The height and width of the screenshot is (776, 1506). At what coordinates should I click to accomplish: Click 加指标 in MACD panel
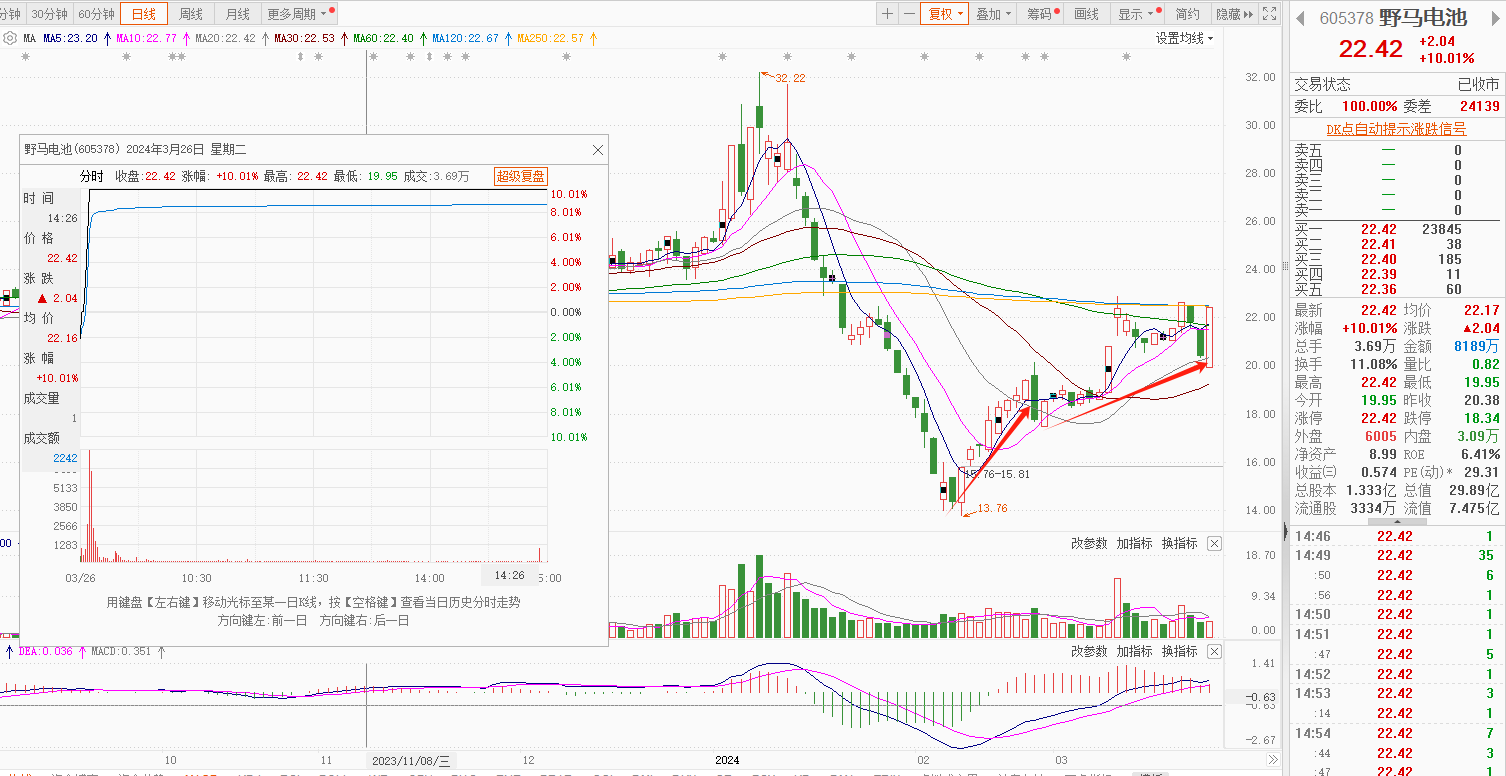(1134, 651)
